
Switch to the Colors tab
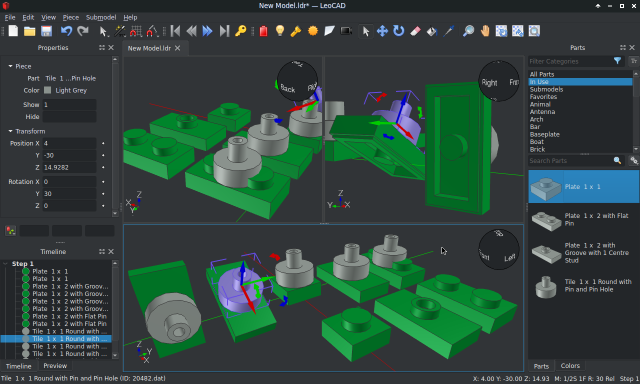(570, 366)
